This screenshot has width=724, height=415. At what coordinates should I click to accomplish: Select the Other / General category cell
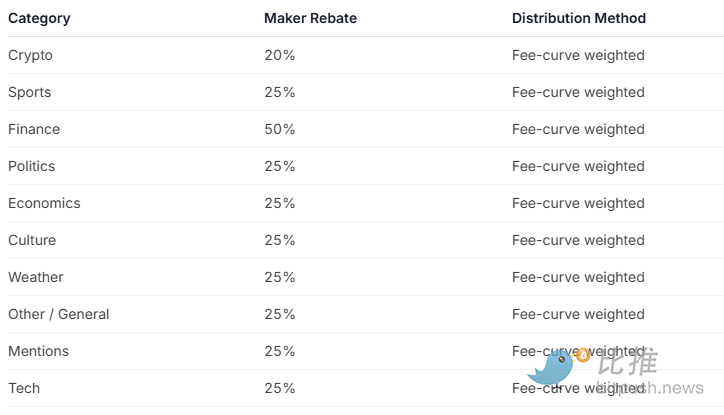click(x=58, y=314)
